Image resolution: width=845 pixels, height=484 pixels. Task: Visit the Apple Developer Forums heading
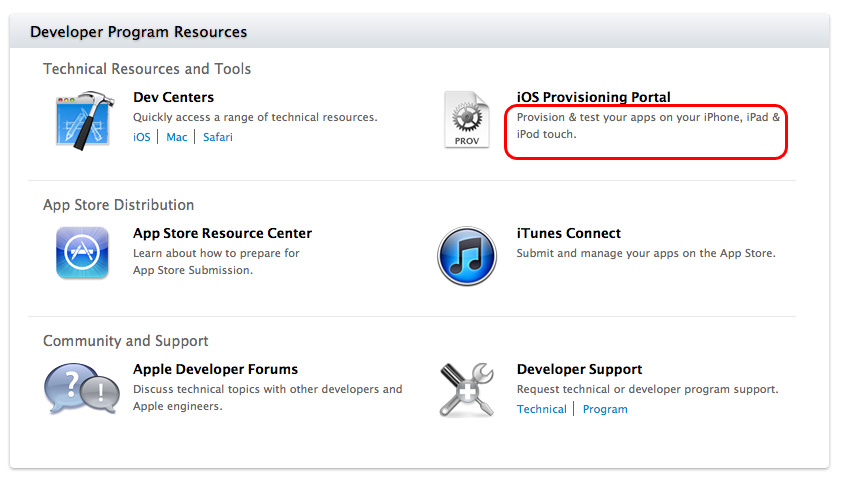(215, 369)
